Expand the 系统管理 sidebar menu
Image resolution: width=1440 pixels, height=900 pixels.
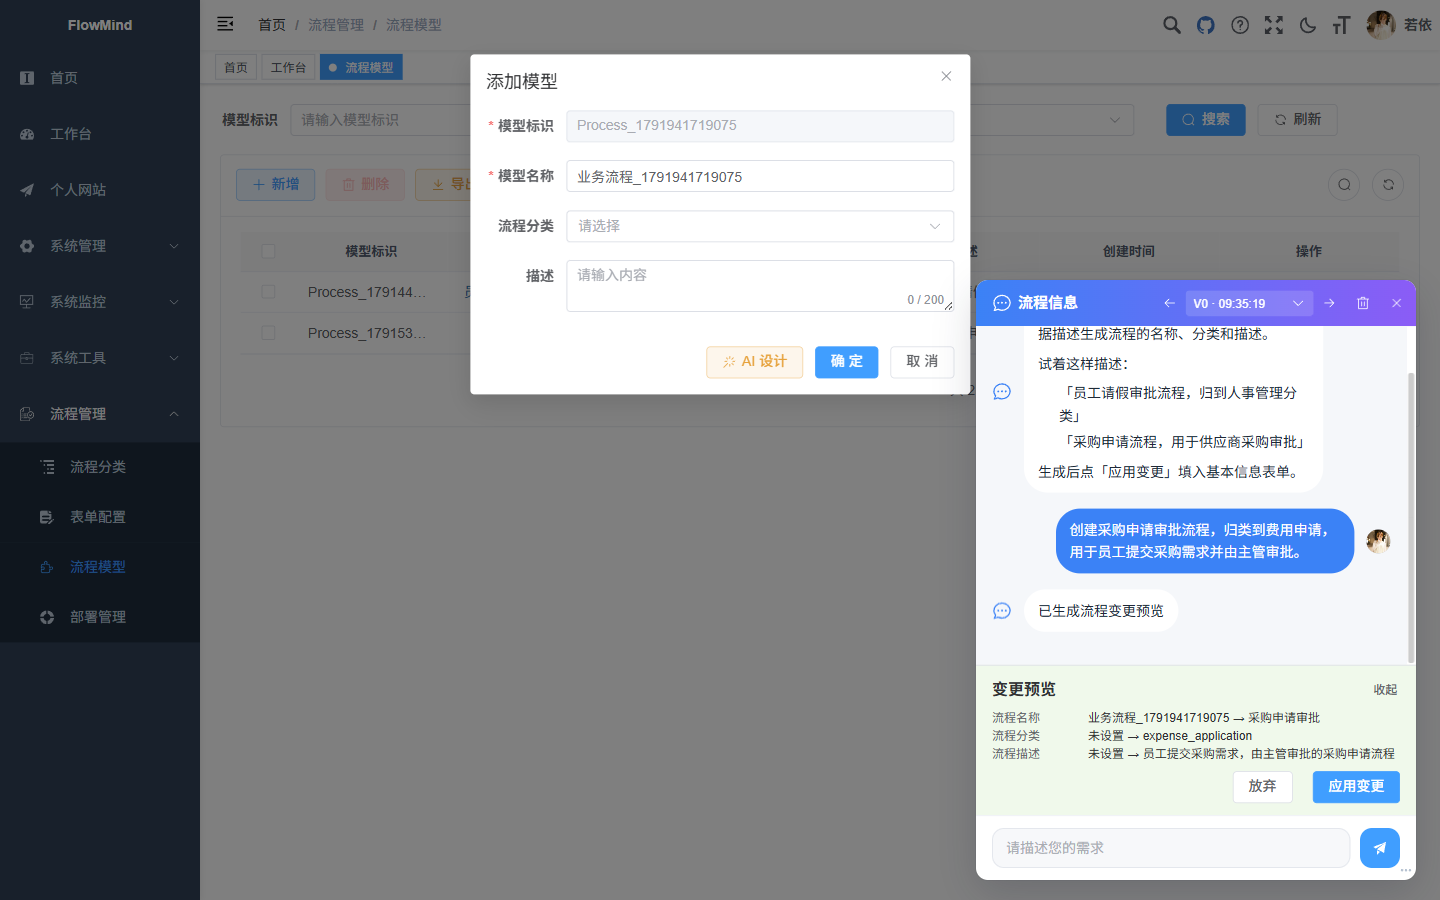(x=100, y=246)
